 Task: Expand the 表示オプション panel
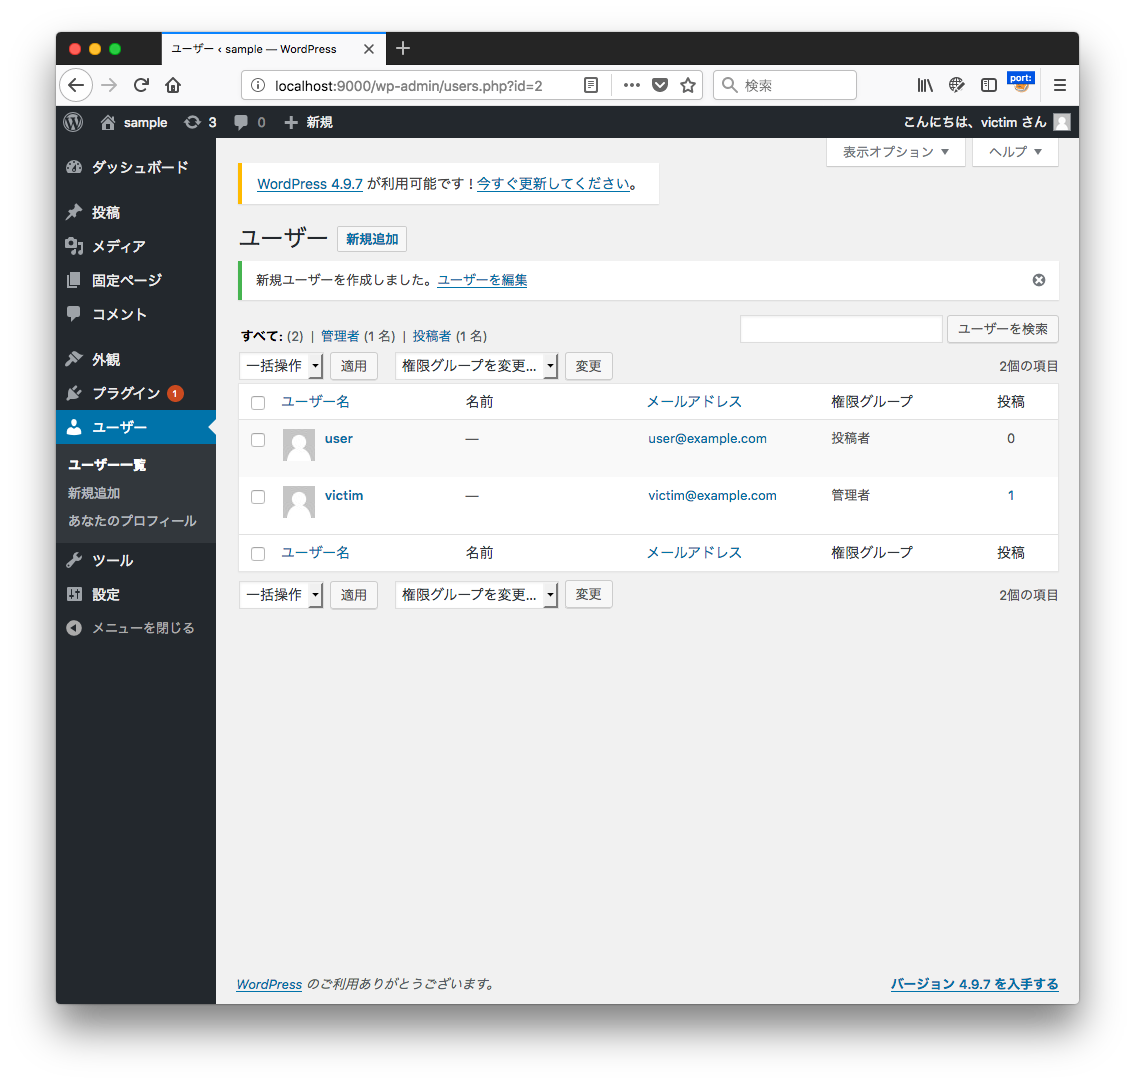click(894, 152)
